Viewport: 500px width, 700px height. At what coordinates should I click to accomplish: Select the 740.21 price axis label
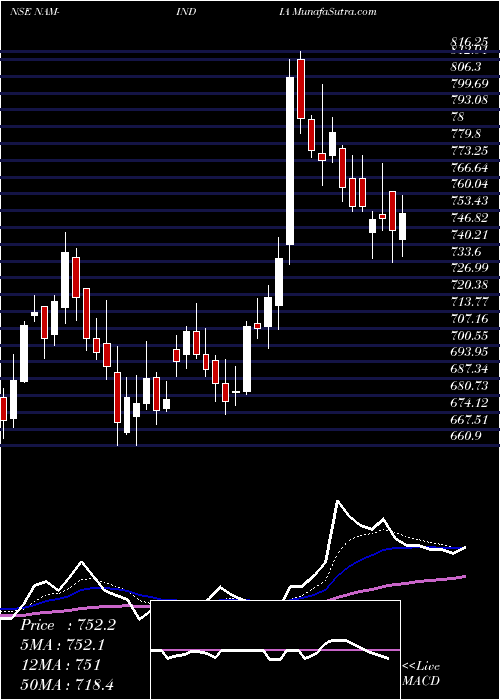click(470, 234)
